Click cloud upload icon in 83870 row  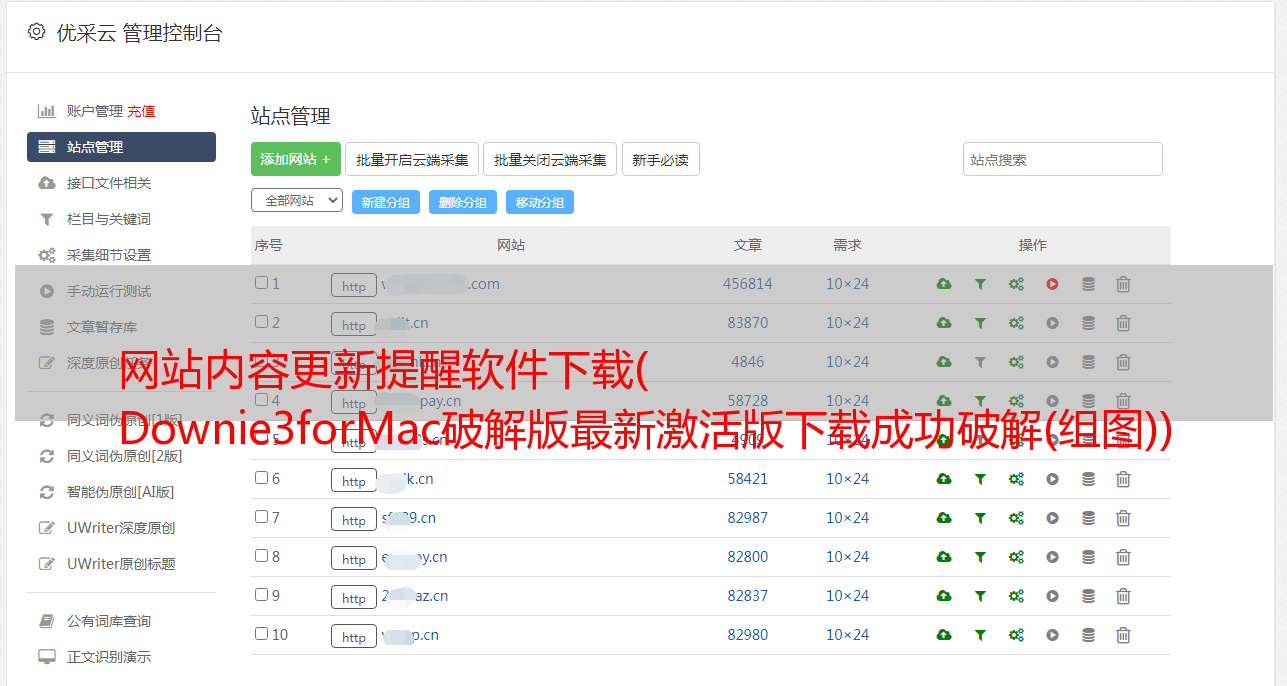point(944,323)
